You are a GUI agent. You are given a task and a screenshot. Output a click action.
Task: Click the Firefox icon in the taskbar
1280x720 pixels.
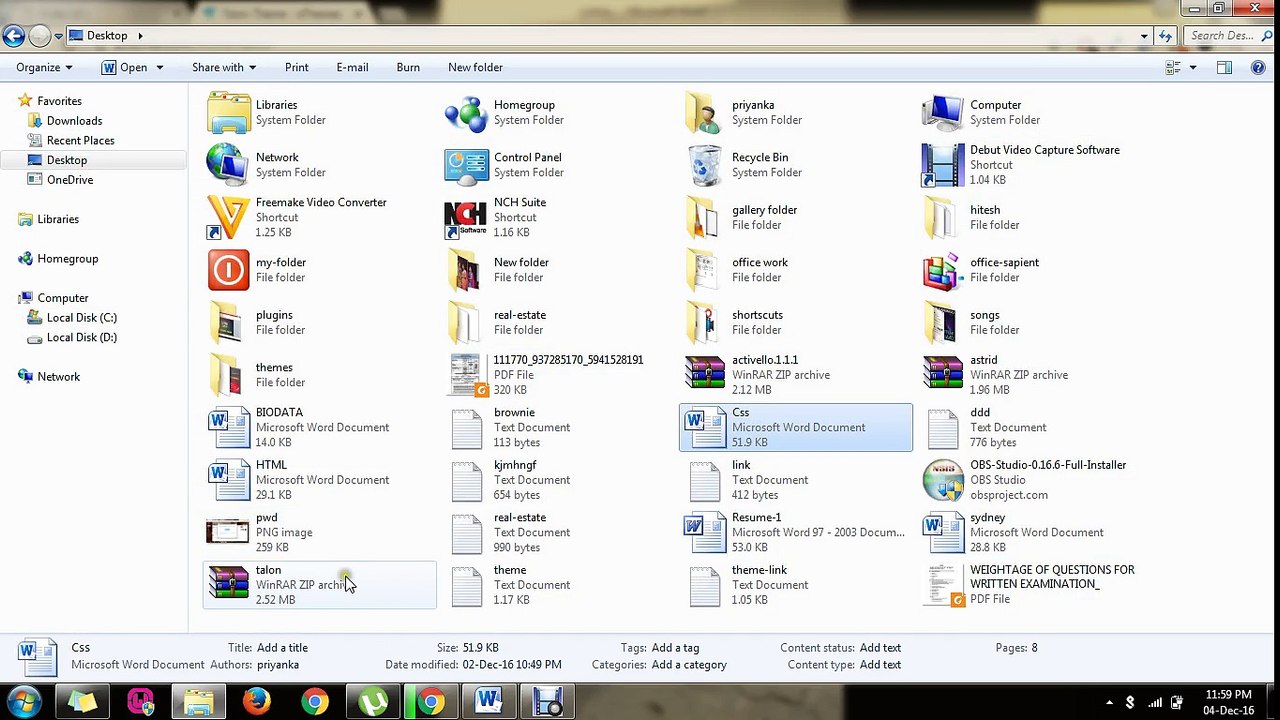coord(257,701)
